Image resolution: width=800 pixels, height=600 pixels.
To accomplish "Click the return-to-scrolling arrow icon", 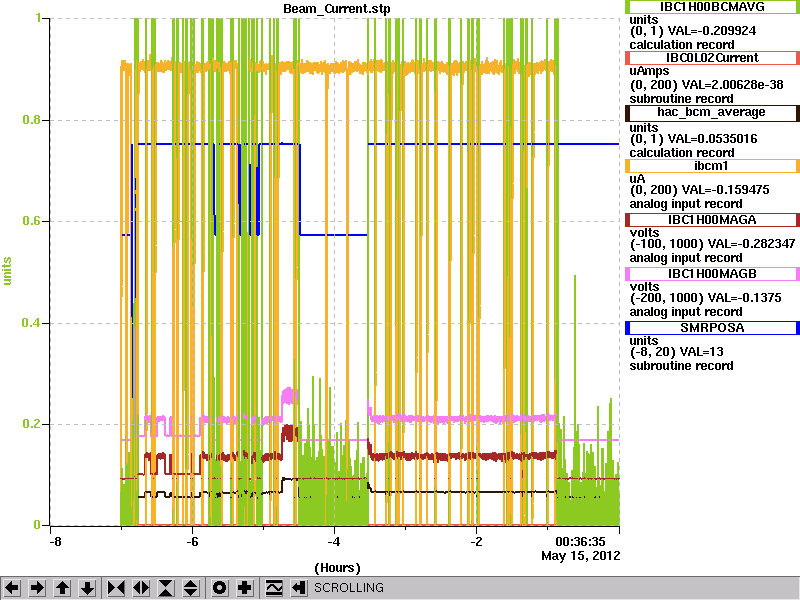I will tap(299, 588).
